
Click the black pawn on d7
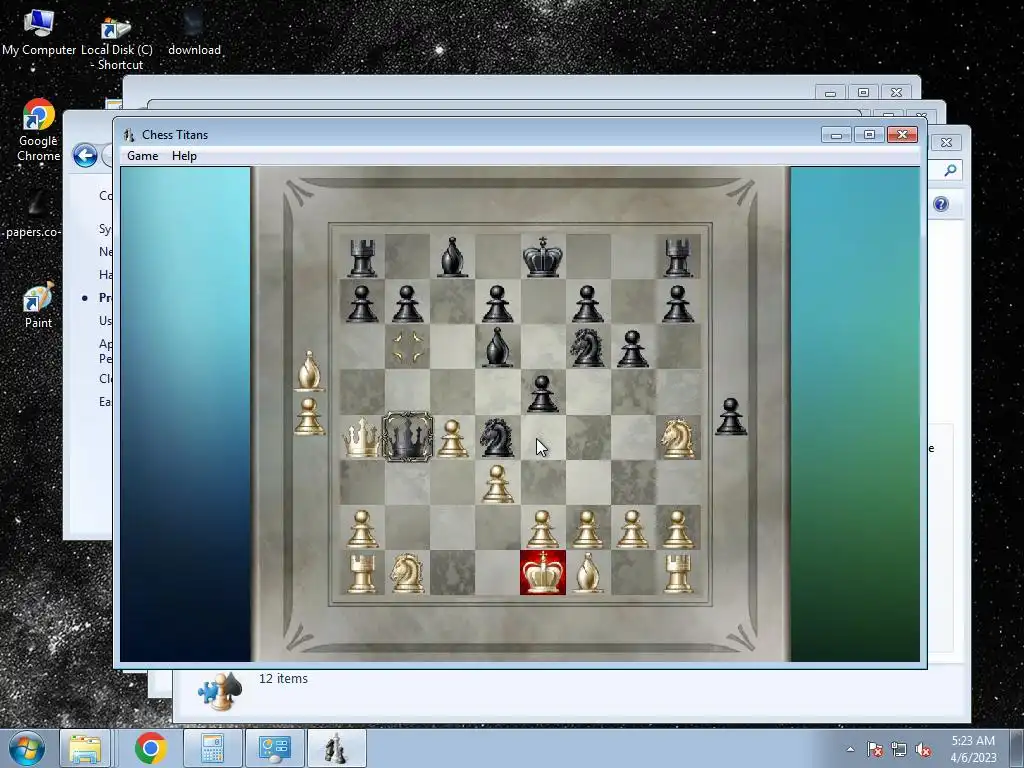[x=498, y=303]
